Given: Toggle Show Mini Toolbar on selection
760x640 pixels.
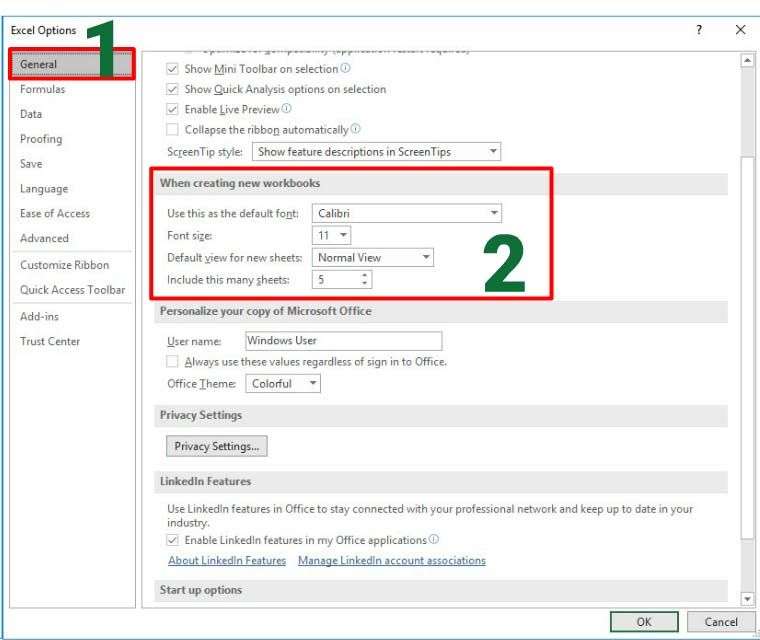Looking at the screenshot, I should 172,69.
